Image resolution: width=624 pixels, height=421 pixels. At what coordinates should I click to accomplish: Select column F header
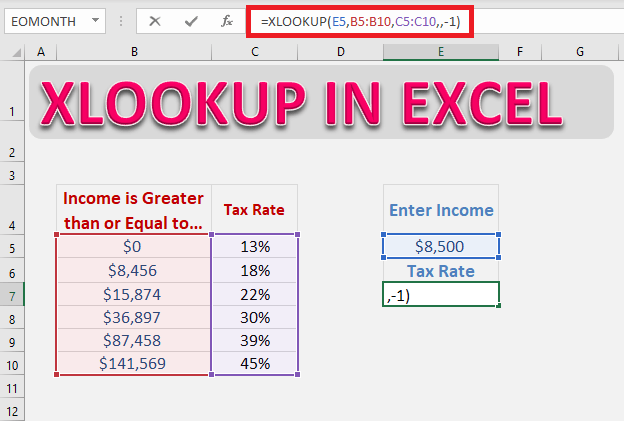520,52
